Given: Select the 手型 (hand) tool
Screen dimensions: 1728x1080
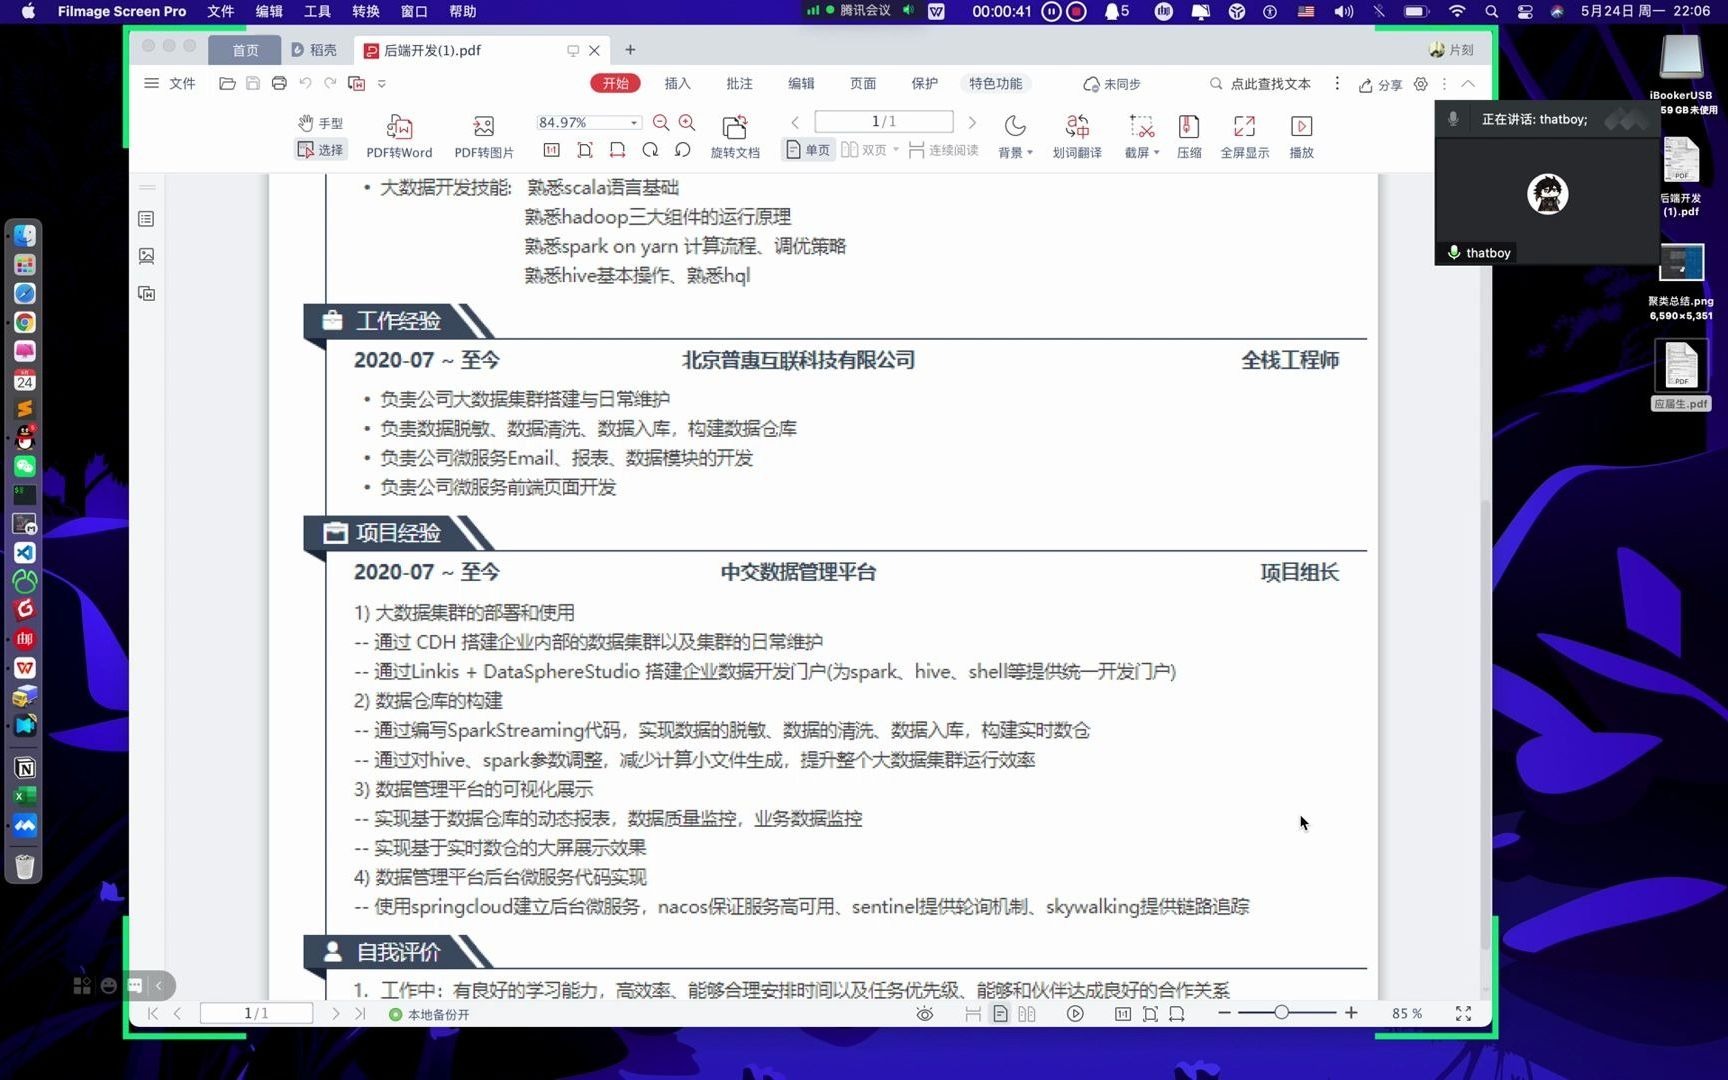Looking at the screenshot, I should [320, 122].
